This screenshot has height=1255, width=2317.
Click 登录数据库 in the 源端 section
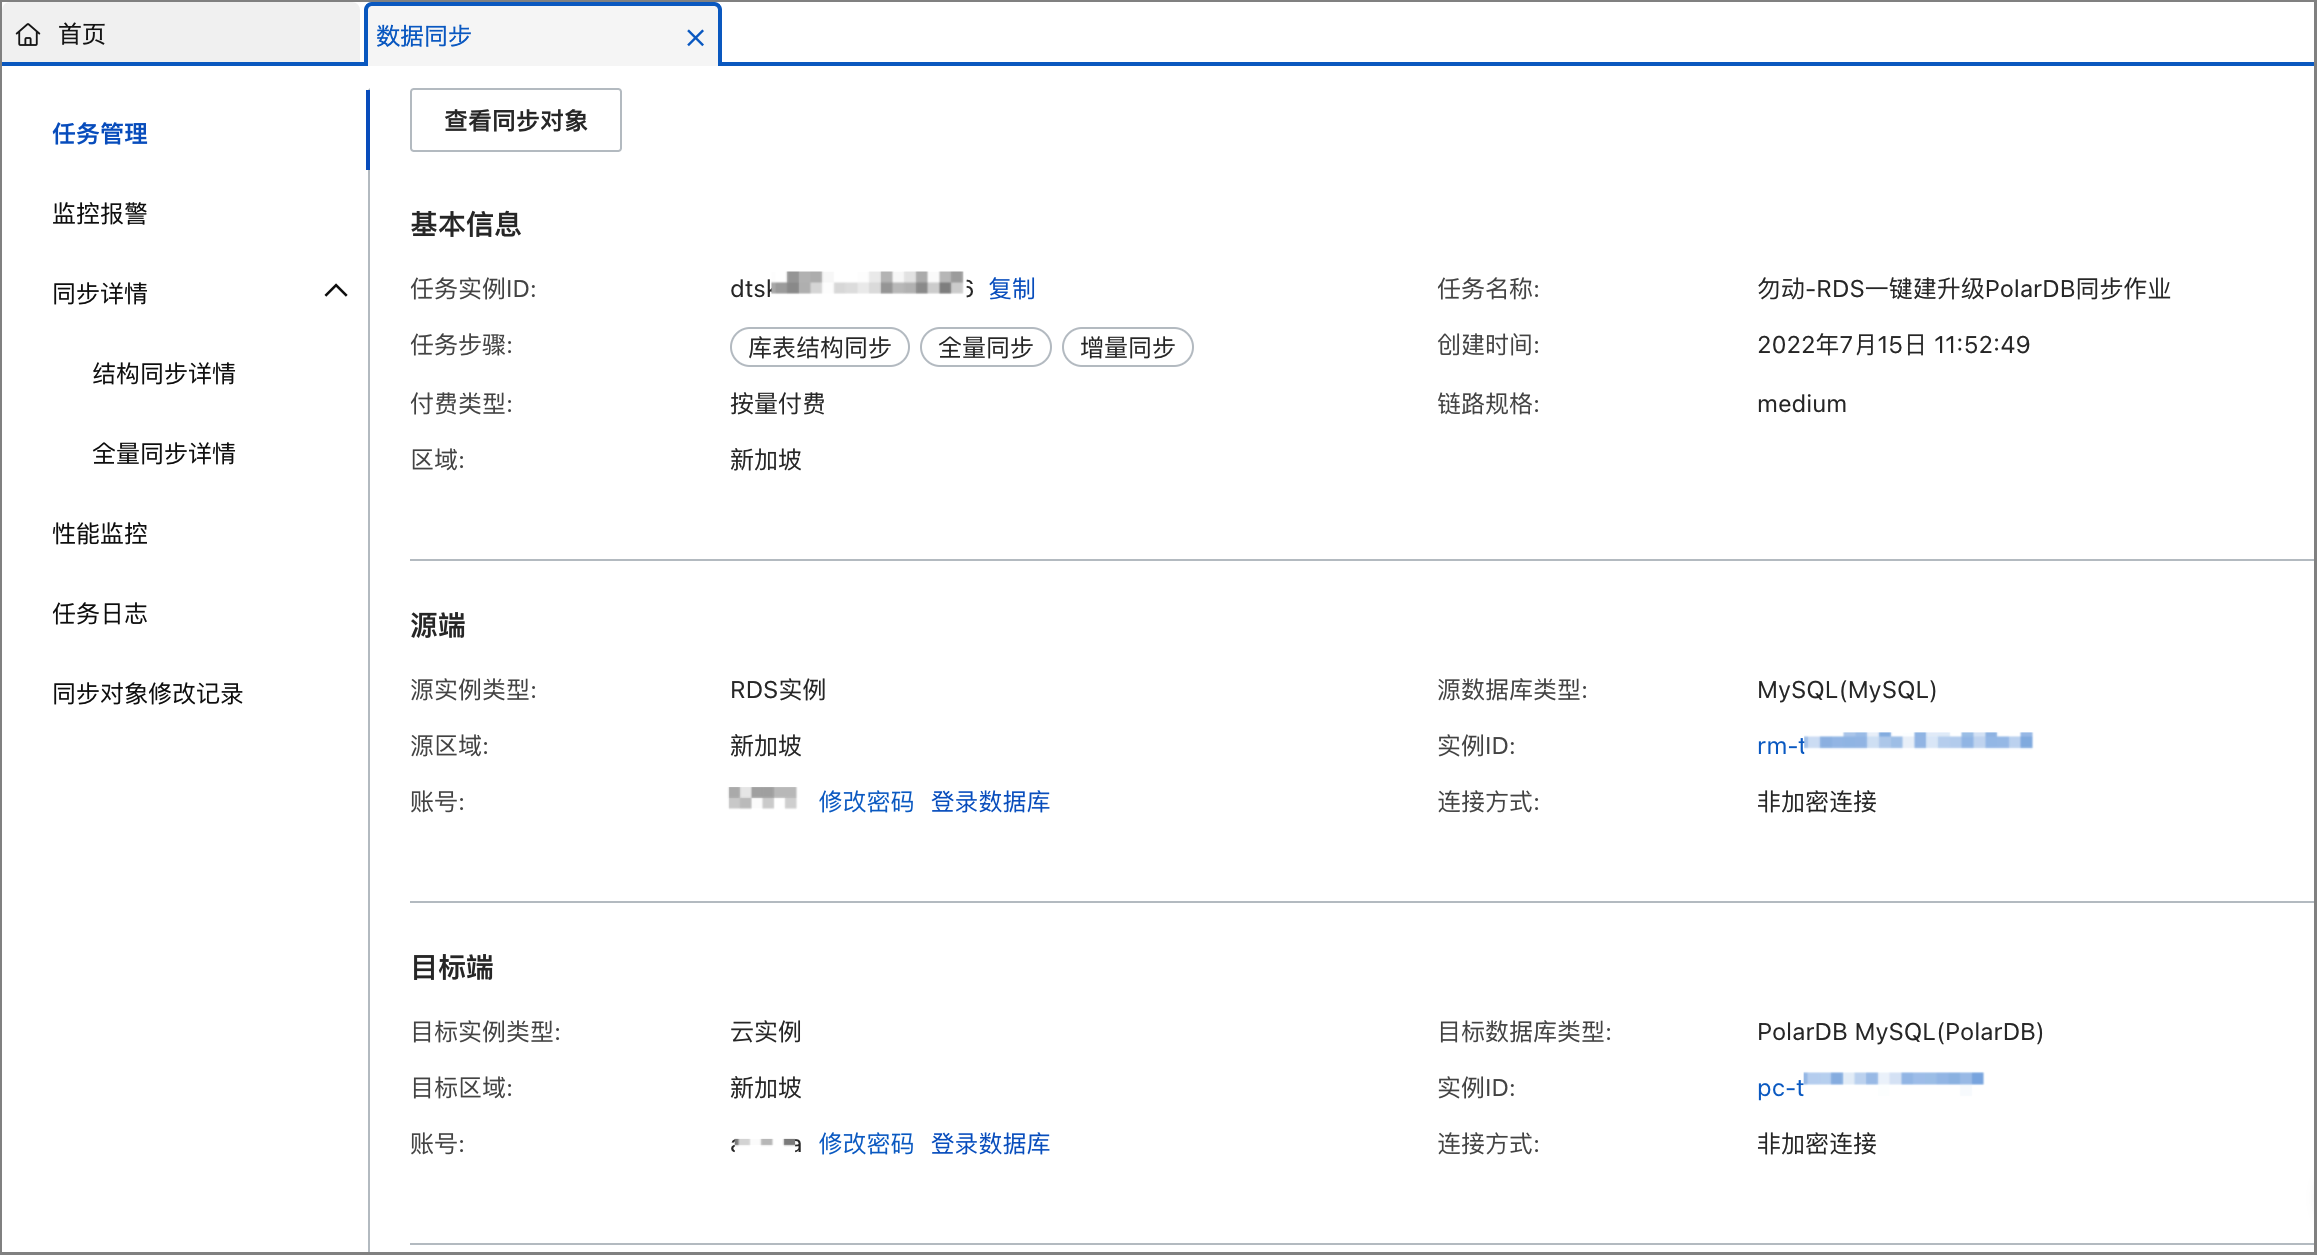(990, 801)
